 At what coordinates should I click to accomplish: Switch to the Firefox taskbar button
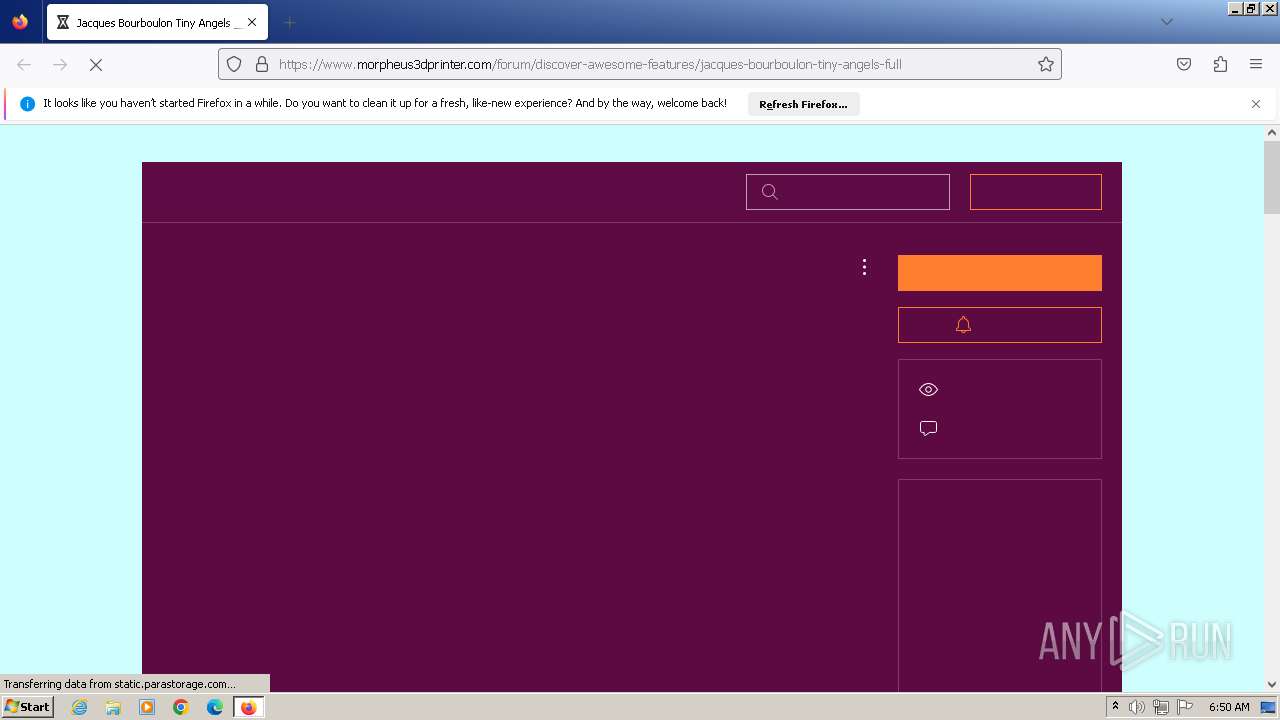click(249, 707)
